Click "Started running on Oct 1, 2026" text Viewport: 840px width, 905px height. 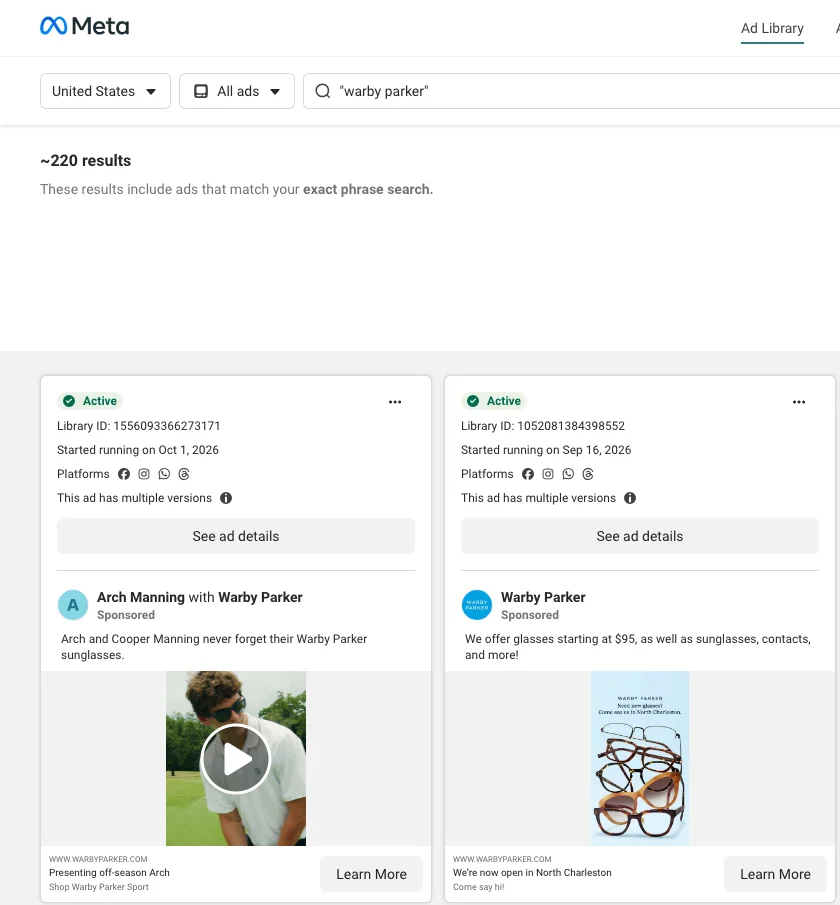coord(138,450)
